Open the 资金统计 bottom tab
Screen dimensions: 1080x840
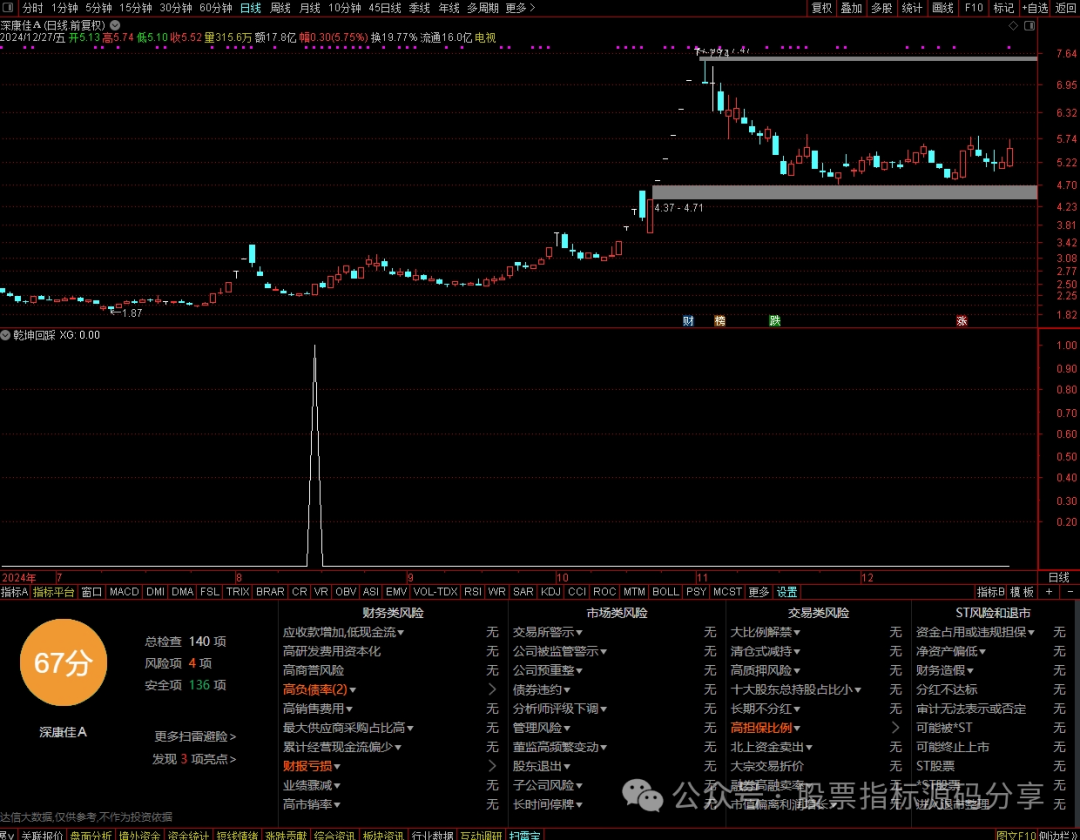point(189,835)
